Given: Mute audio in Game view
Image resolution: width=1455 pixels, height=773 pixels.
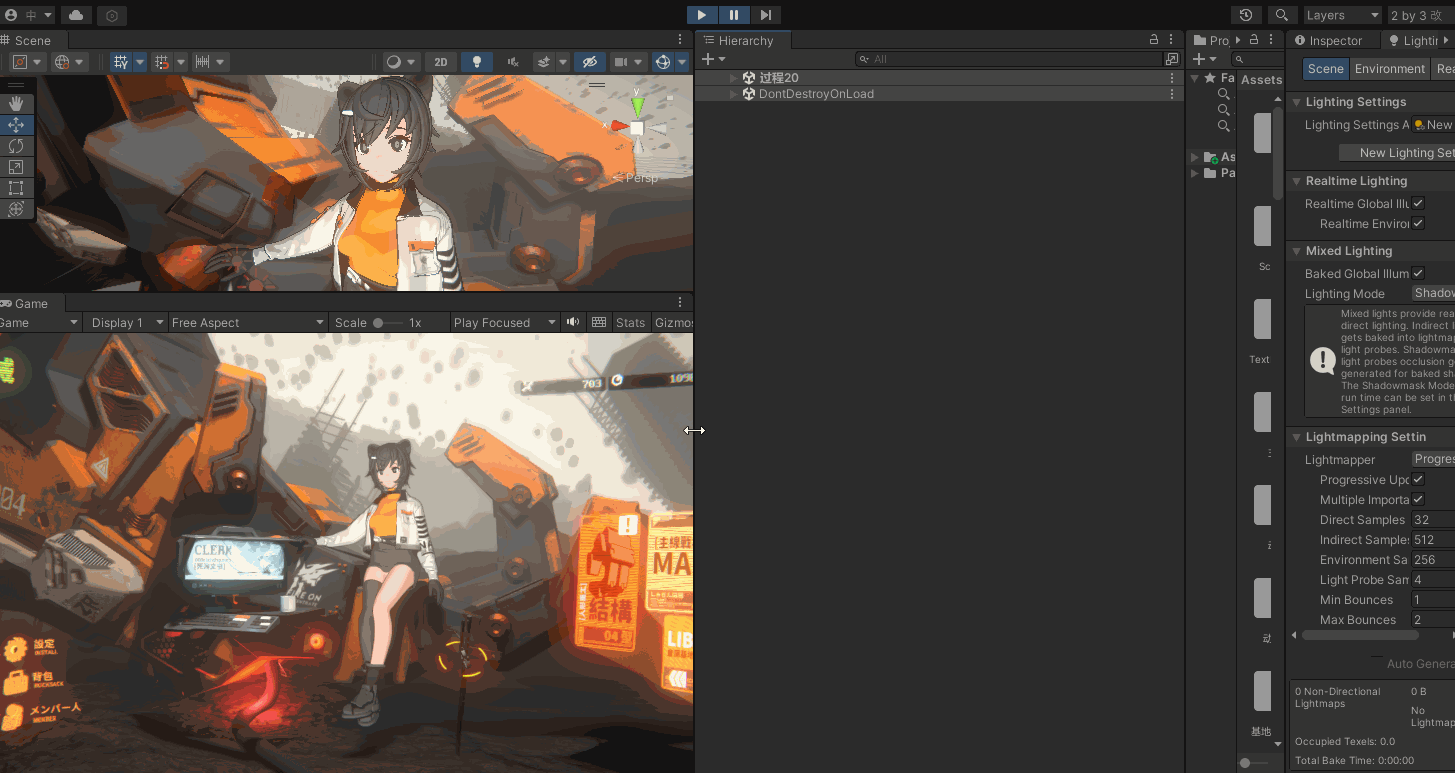Looking at the screenshot, I should (573, 322).
